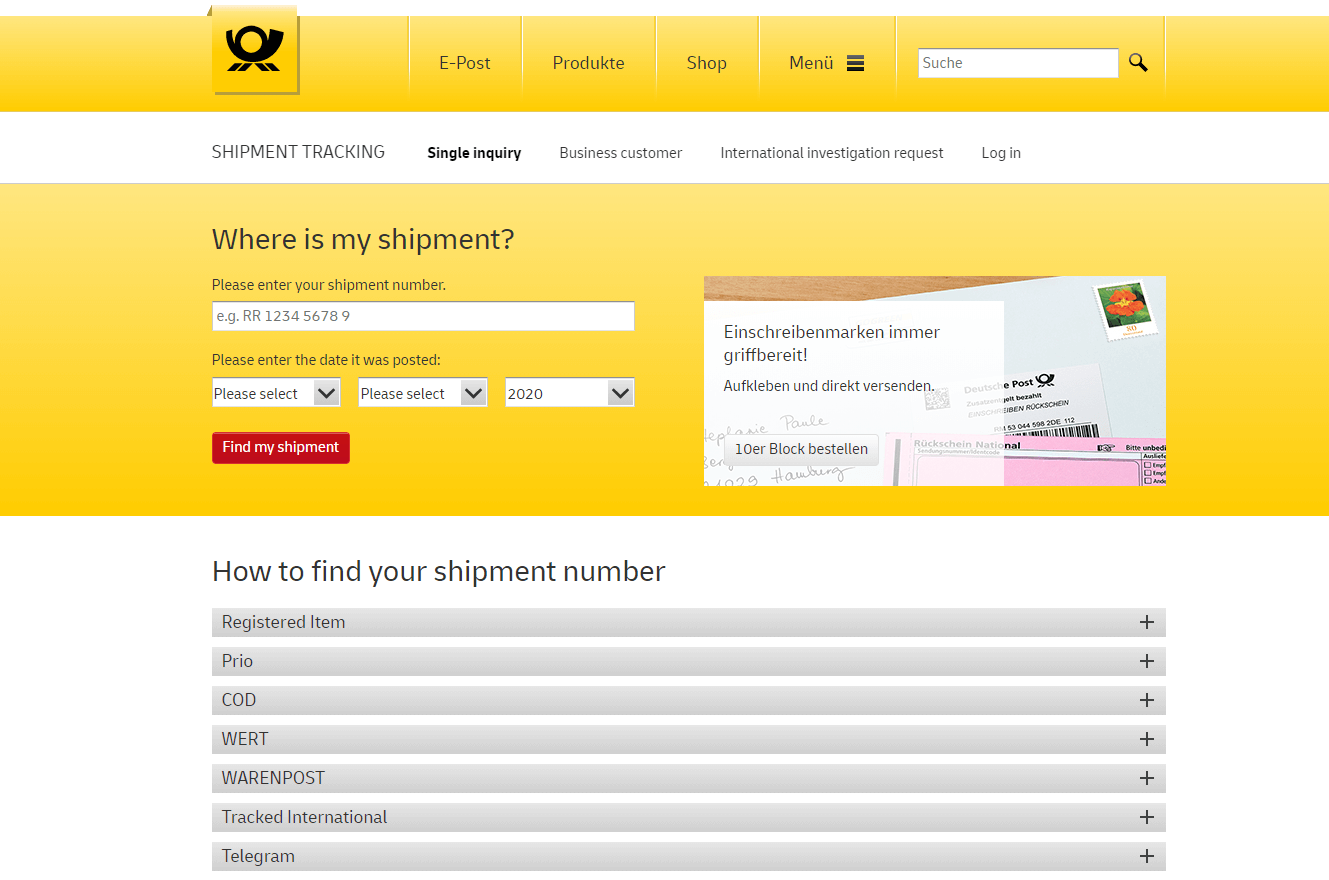
Task: Click inside the shipment number input field
Action: [422, 315]
